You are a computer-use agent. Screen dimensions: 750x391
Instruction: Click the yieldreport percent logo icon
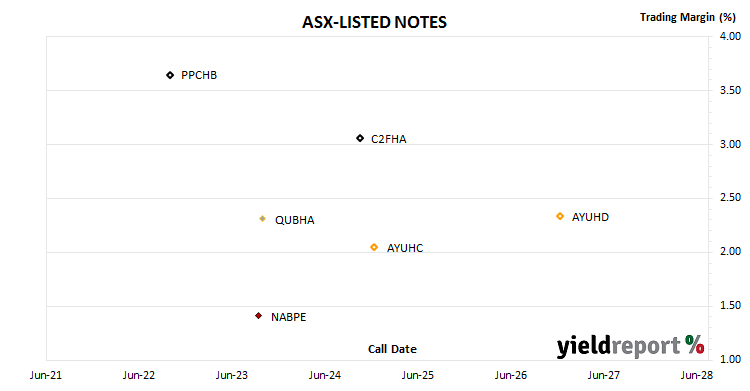click(695, 344)
